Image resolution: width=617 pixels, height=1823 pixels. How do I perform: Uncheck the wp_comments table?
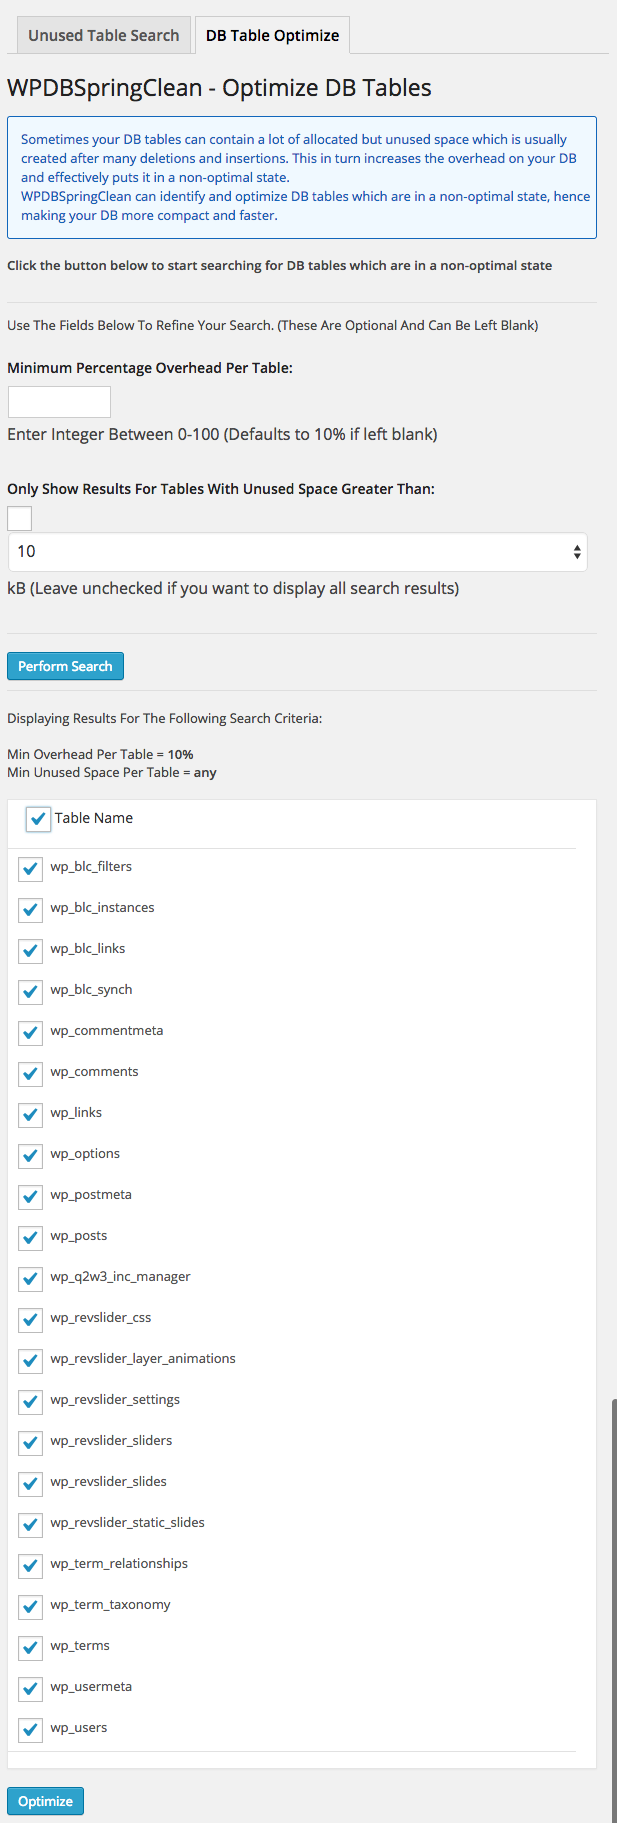point(30,1073)
